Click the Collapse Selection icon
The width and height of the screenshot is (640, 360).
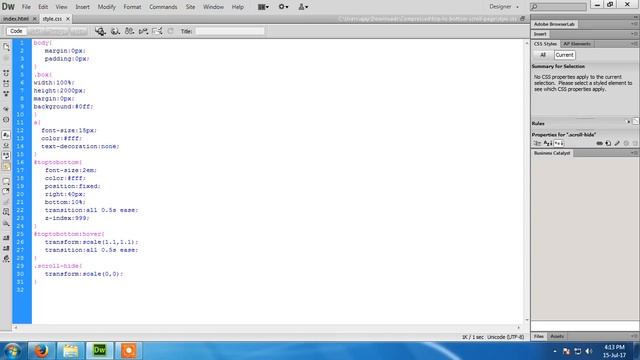tap(6, 83)
